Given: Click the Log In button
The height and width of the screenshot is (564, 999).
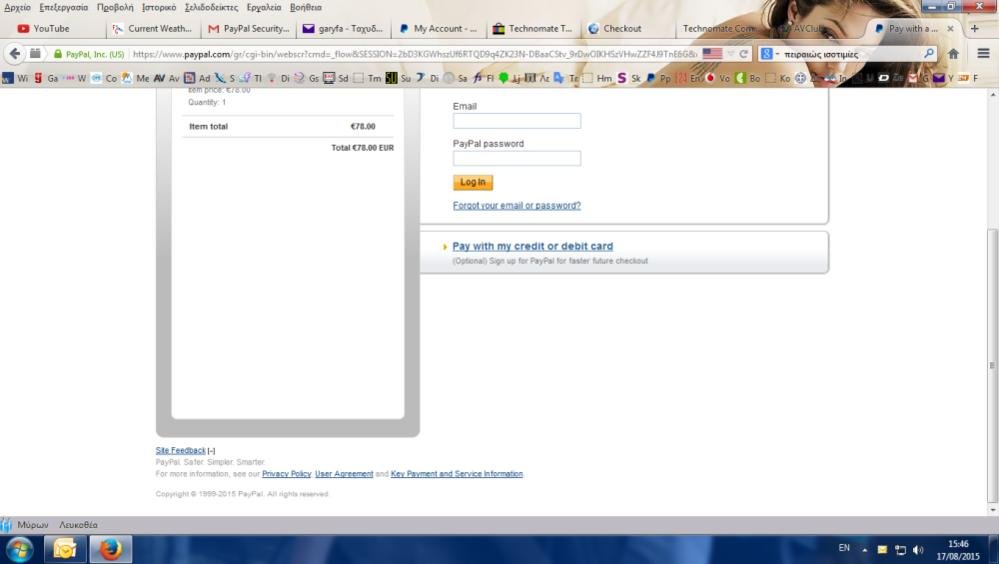Looking at the screenshot, I should point(473,182).
